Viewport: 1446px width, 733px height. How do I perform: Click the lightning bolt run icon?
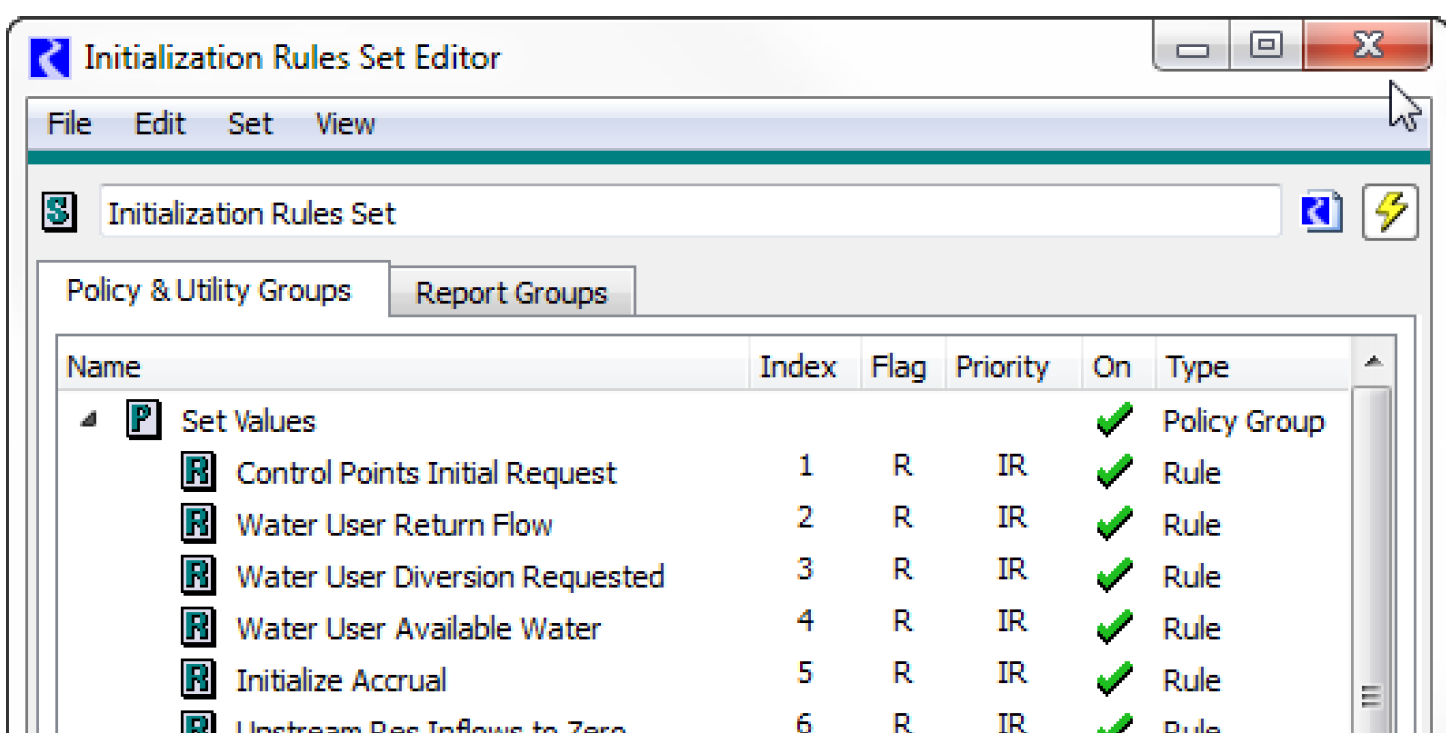(x=1390, y=213)
